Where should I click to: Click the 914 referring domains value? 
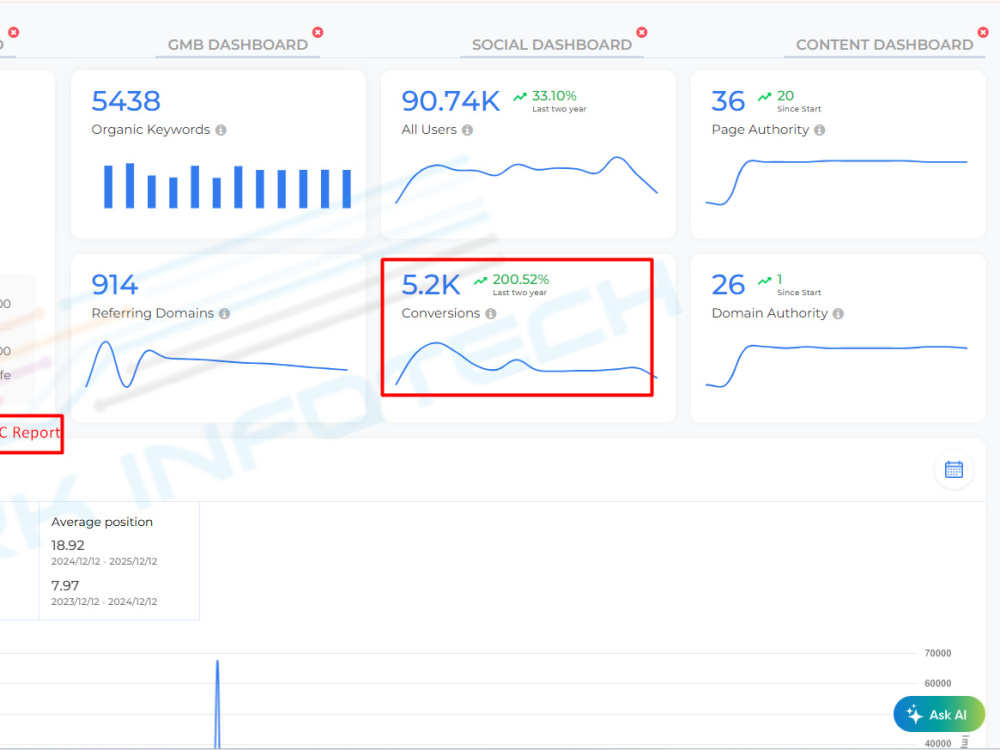tap(114, 285)
